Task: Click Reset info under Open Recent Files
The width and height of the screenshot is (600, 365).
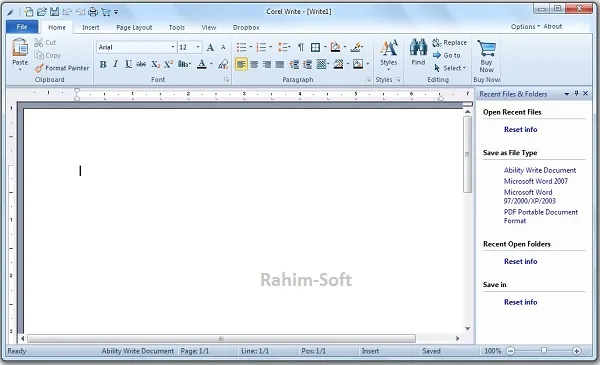Action: tap(520, 129)
